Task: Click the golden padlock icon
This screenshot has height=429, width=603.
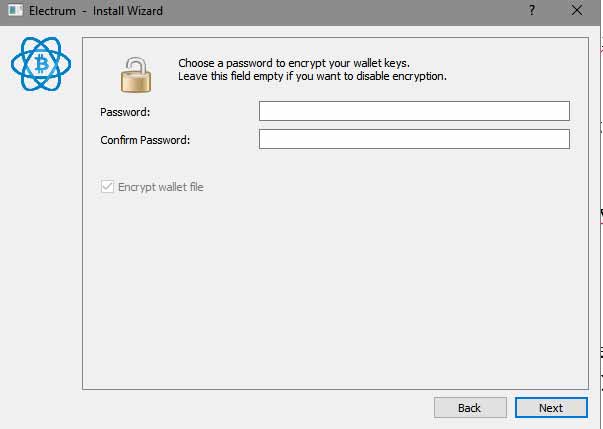Action: [136, 75]
